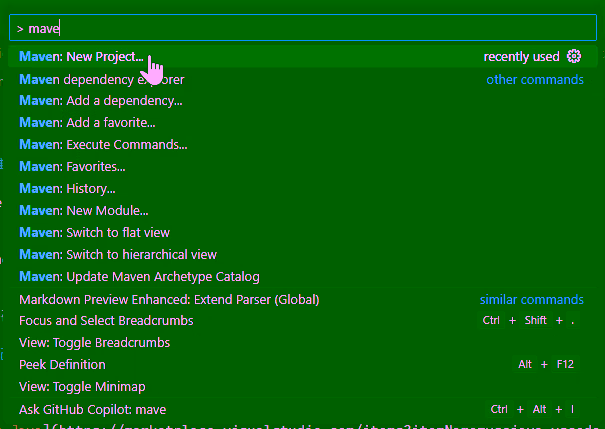The height and width of the screenshot is (429, 605).
Task: Choose Focus and Select Breadcrumbs
Action: [x=106, y=321]
